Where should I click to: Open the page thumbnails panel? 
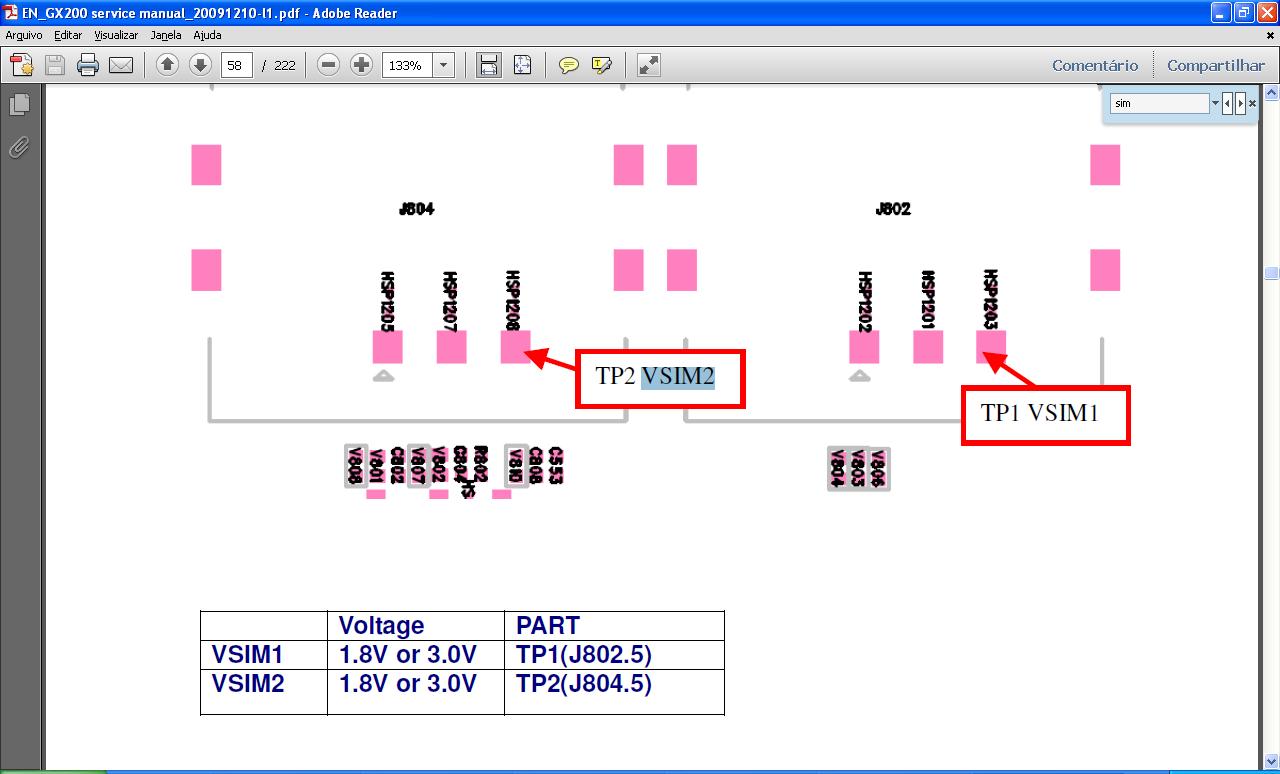(x=19, y=104)
